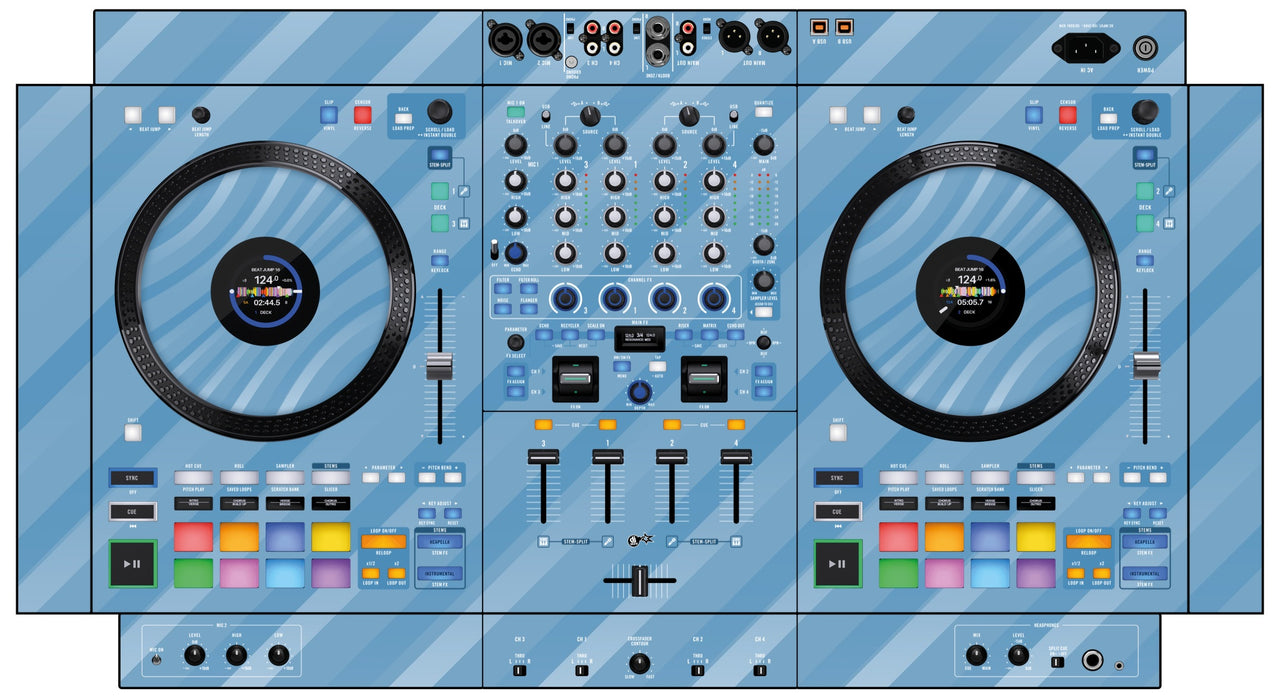Select Deck 3 green button
Image resolution: width=1280 pixels, height=698 pixels.
pyautogui.click(x=440, y=223)
